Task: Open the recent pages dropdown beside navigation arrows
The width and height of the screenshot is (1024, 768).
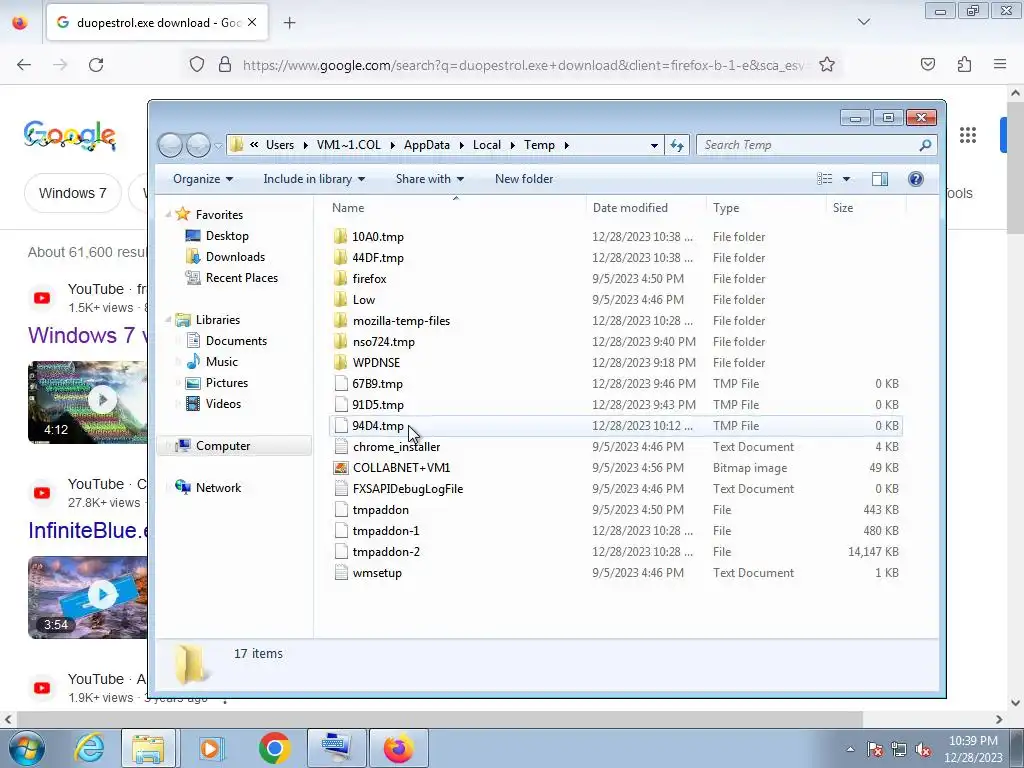Action: [218, 145]
